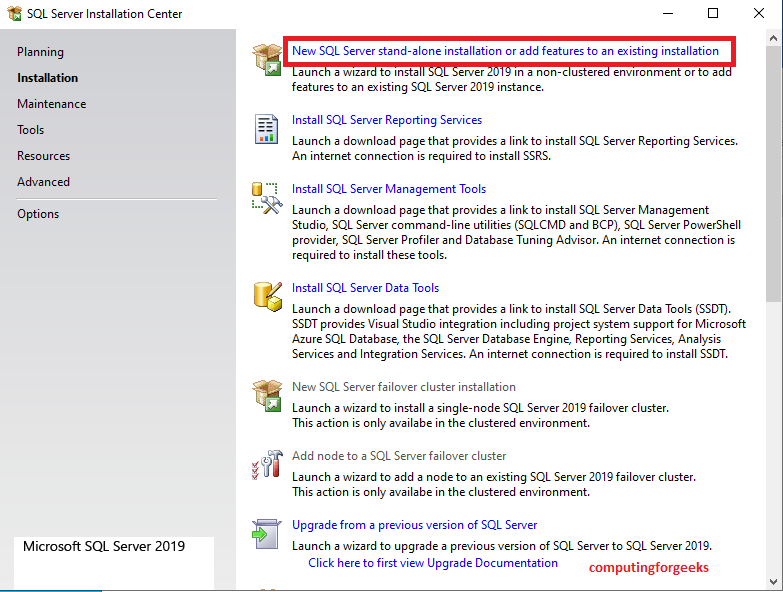The image size is (783, 592).
Task: Click New SQL Server failover cluster installation
Action: 403,387
